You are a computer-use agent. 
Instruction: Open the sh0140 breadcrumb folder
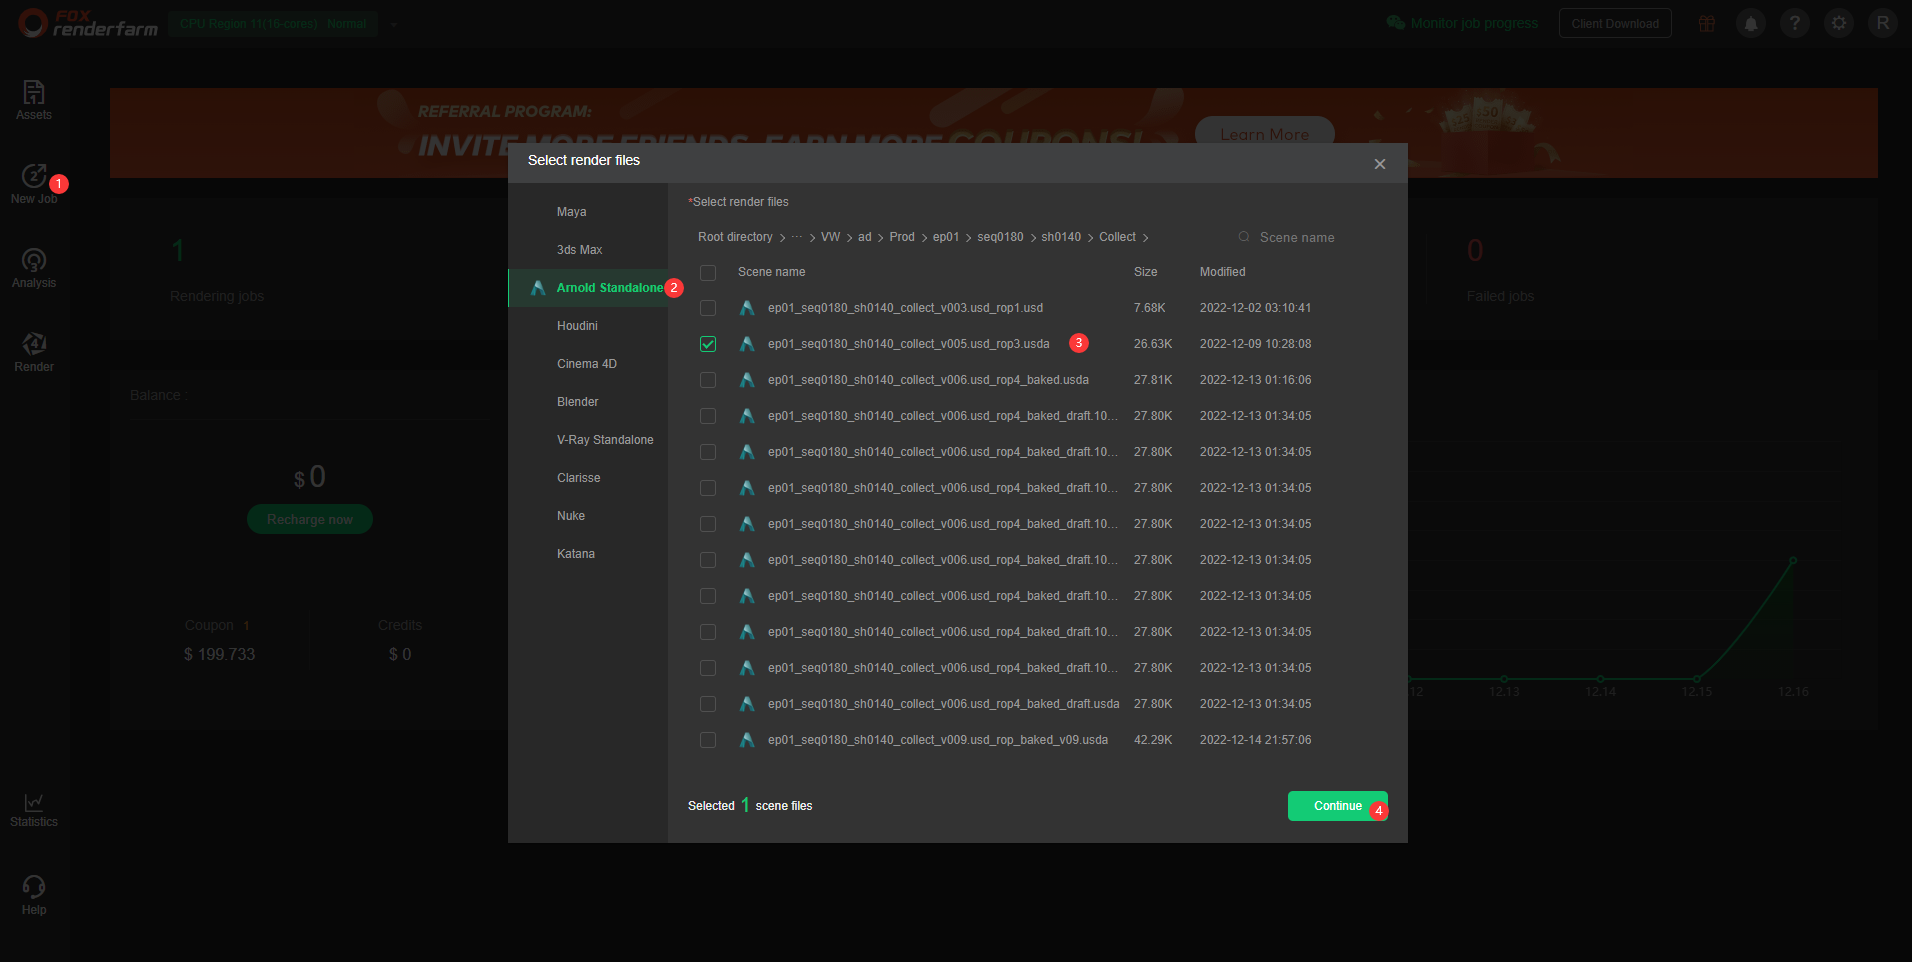[x=1061, y=237]
